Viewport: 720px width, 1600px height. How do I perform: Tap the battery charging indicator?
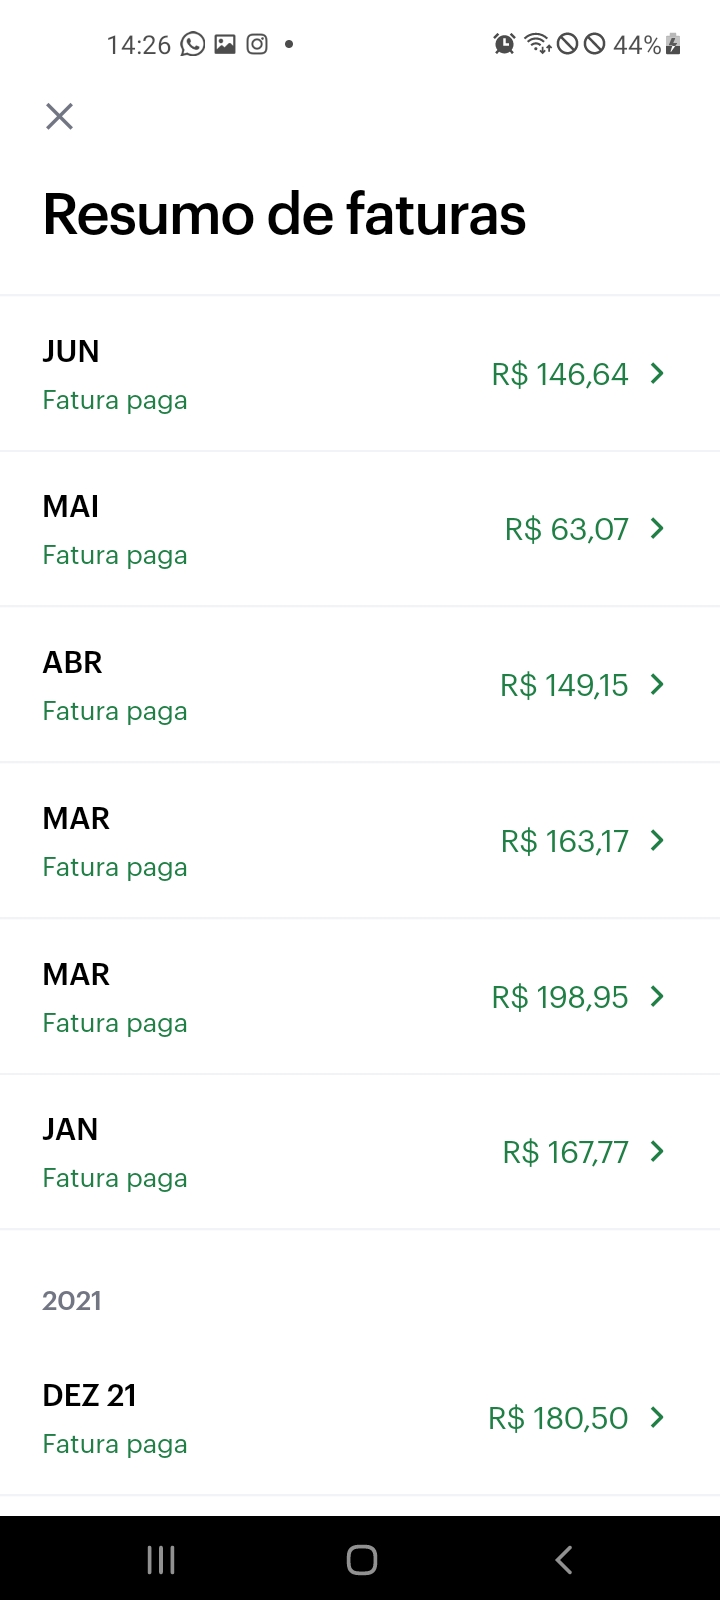[673, 44]
